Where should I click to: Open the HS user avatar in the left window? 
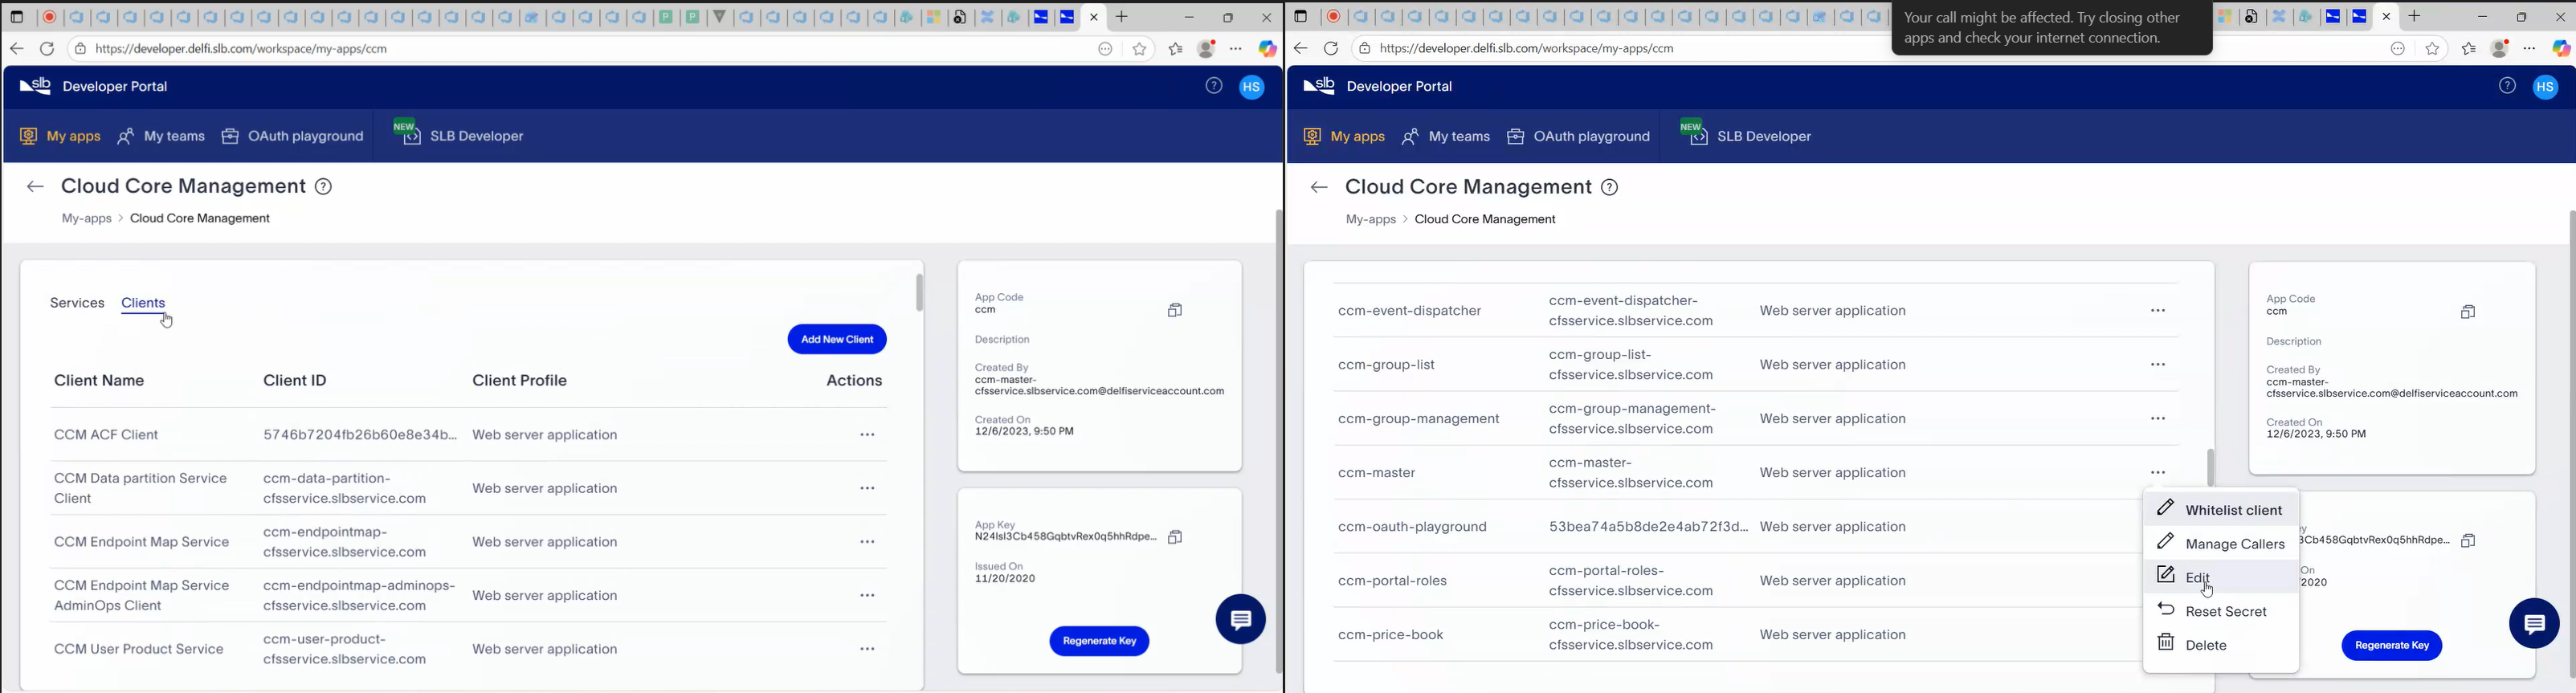1252,88
